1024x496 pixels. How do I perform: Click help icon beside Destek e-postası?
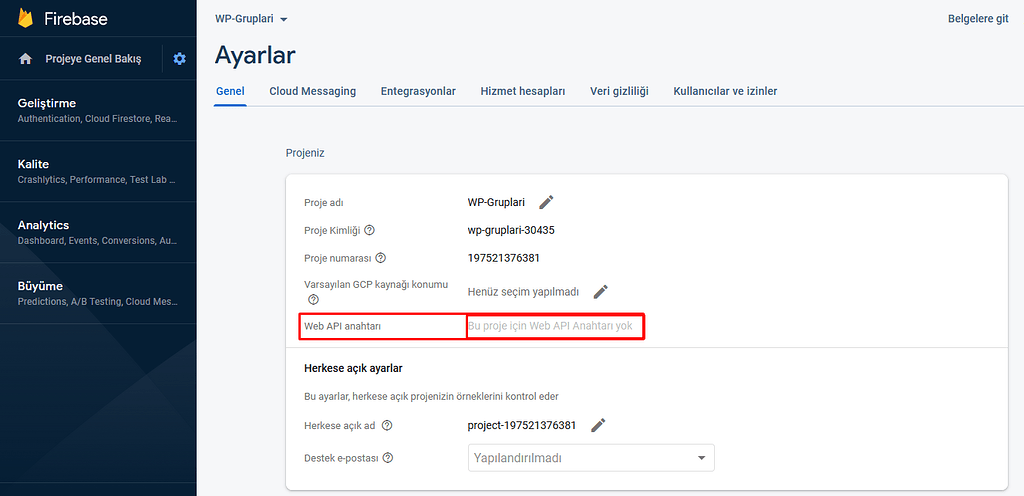pyautogui.click(x=388, y=458)
